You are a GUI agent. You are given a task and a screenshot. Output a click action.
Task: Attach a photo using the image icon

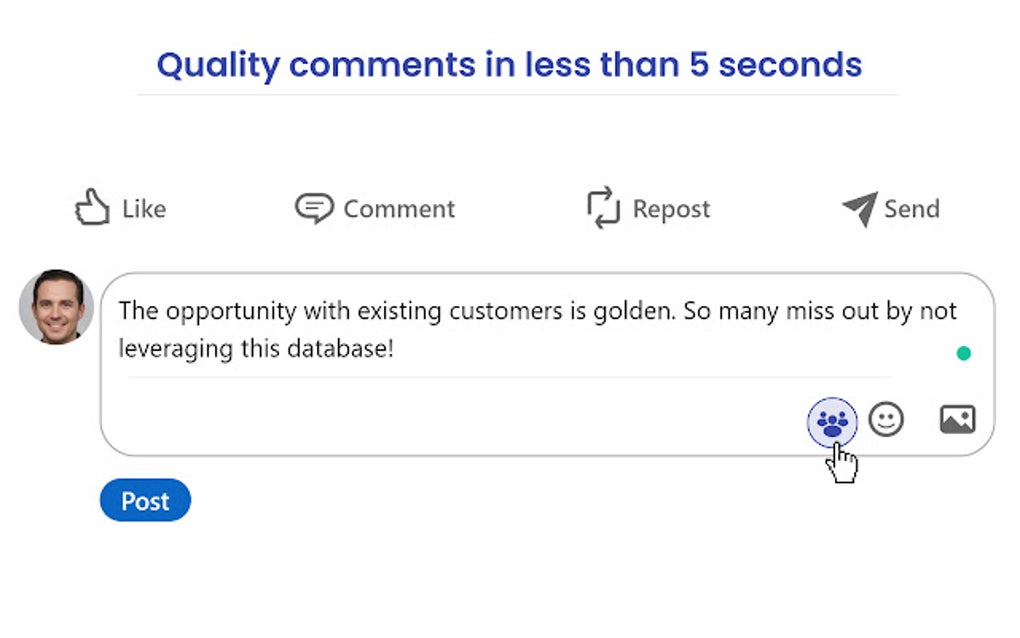957,419
